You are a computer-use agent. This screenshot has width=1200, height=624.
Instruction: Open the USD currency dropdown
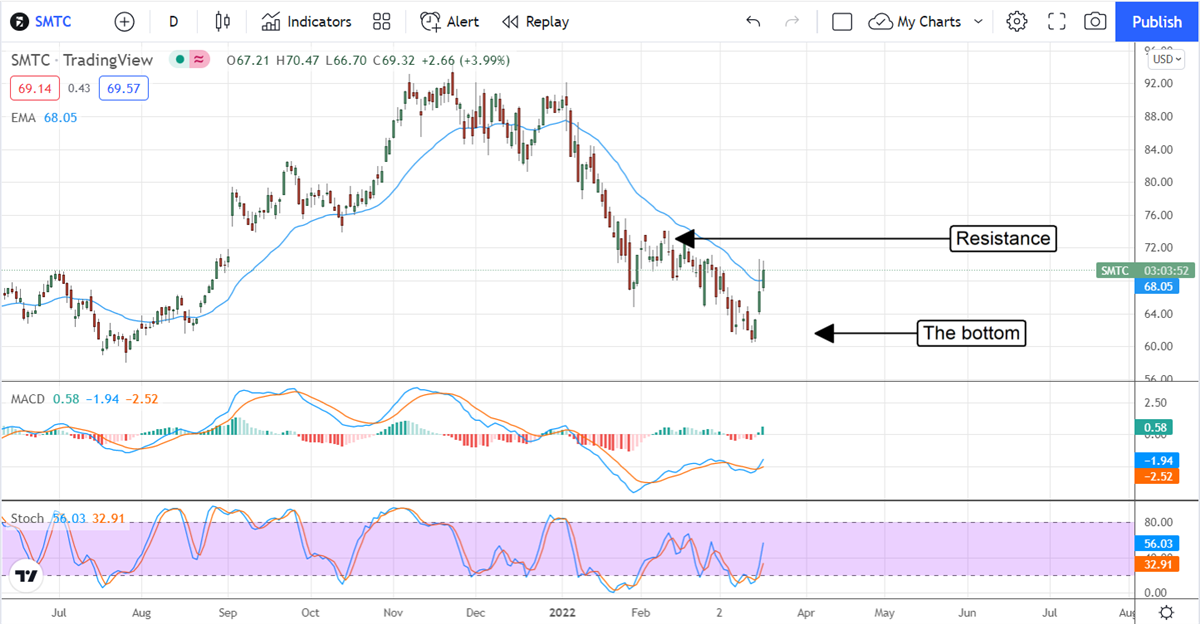tap(1165, 59)
